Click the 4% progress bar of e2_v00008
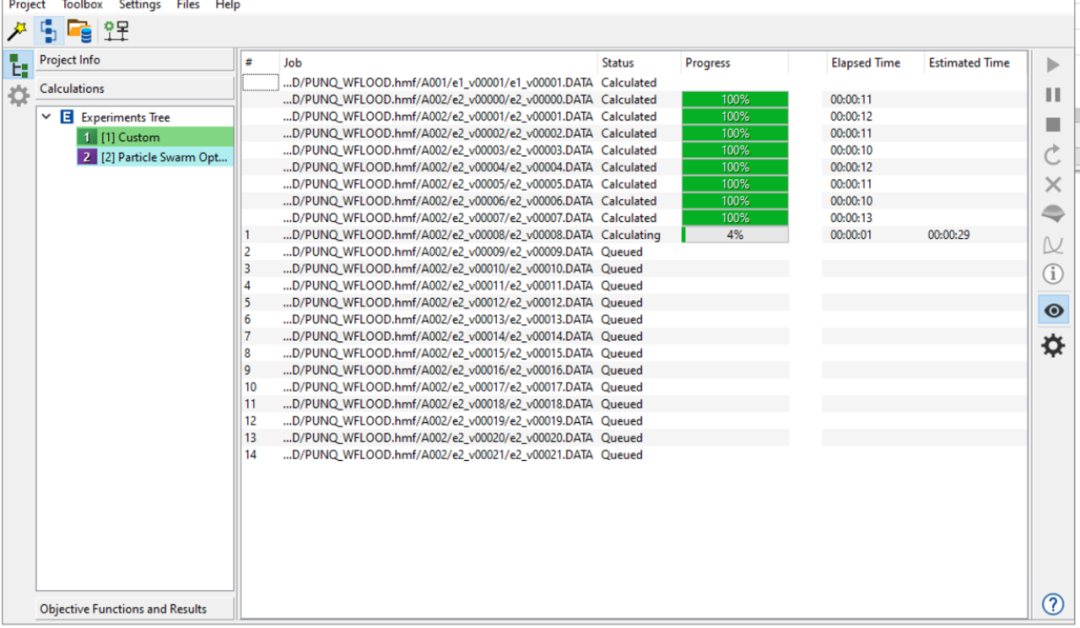The width and height of the screenshot is (1080, 628). pos(735,235)
